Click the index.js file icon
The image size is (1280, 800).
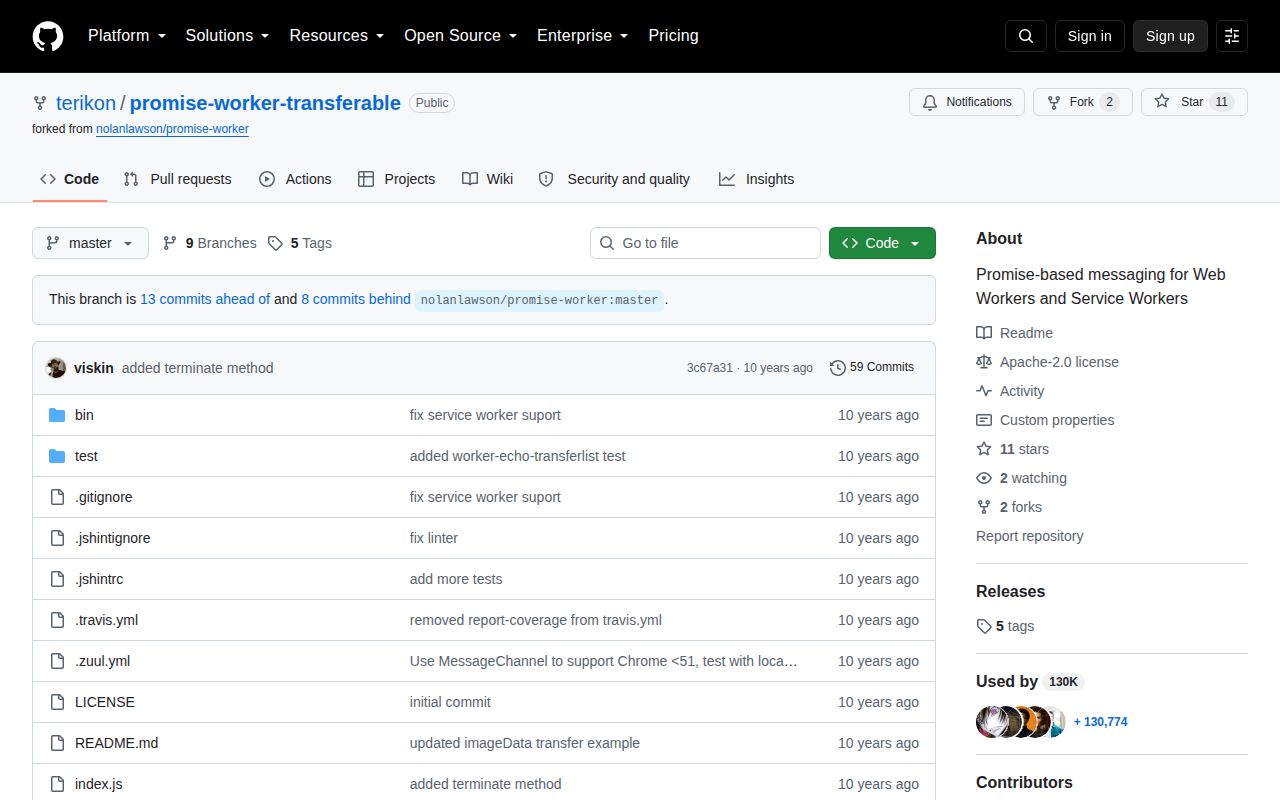click(x=57, y=784)
